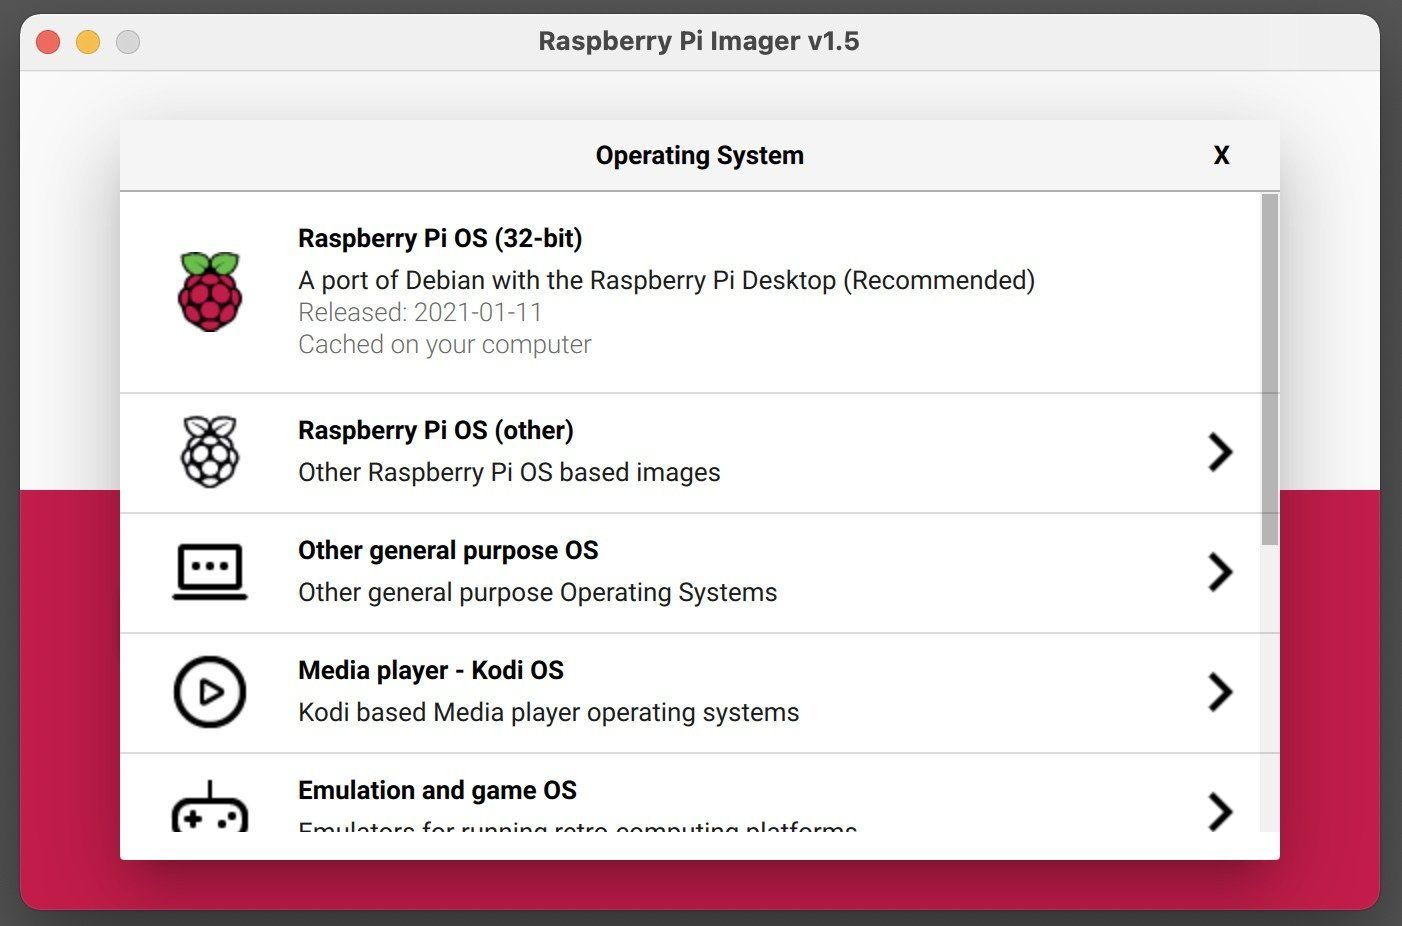Image resolution: width=1402 pixels, height=926 pixels.
Task: Open Other general purpose OS entry
Action: (x=448, y=550)
